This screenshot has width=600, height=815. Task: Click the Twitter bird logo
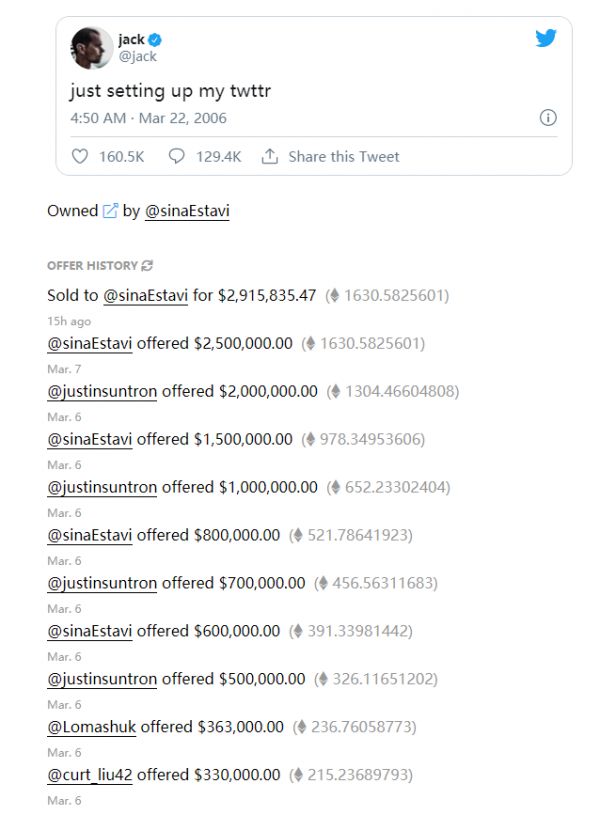(545, 39)
